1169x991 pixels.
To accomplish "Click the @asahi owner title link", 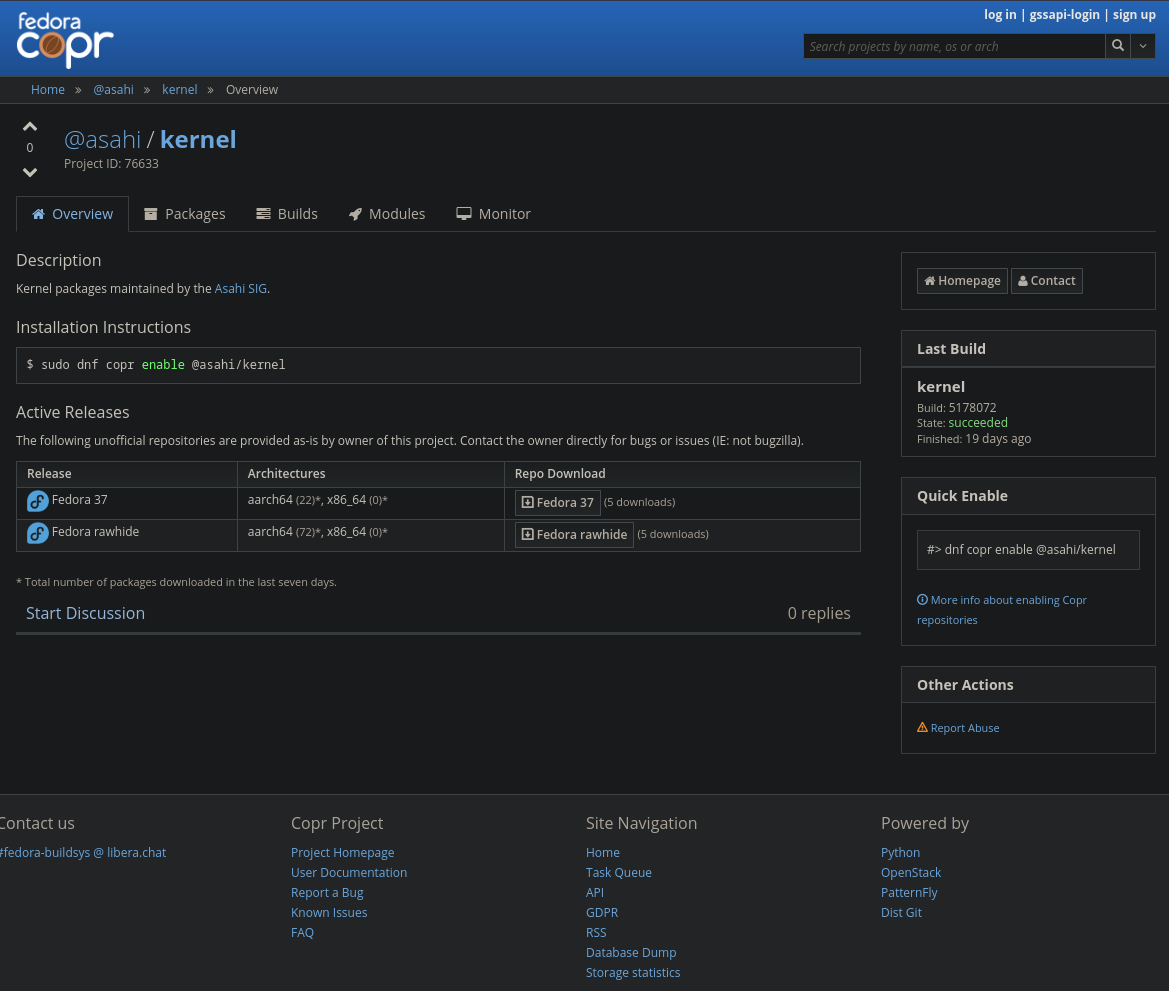I will [102, 139].
